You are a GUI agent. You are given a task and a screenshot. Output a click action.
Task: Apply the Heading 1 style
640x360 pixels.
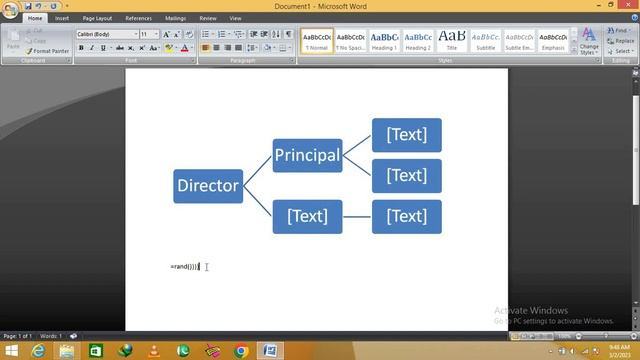[384, 41]
